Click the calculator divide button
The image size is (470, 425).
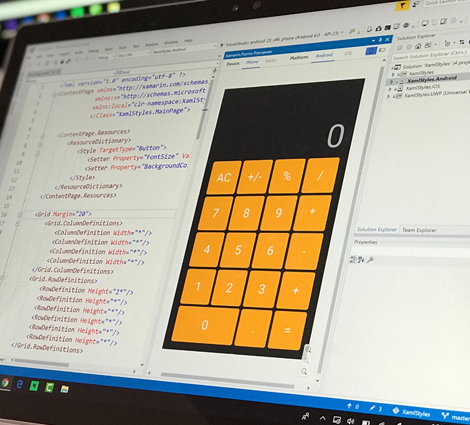320,175
